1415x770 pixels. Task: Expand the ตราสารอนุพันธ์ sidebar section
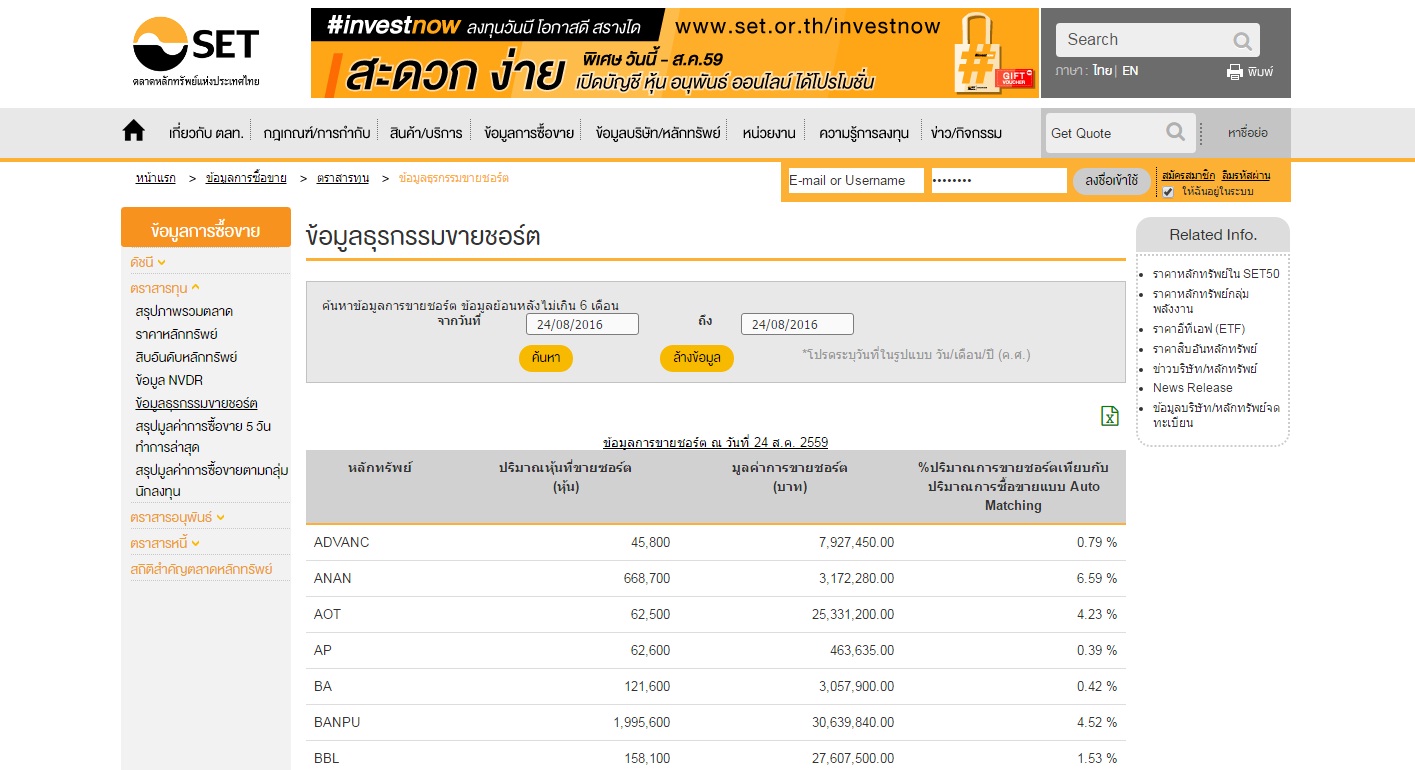point(178,517)
